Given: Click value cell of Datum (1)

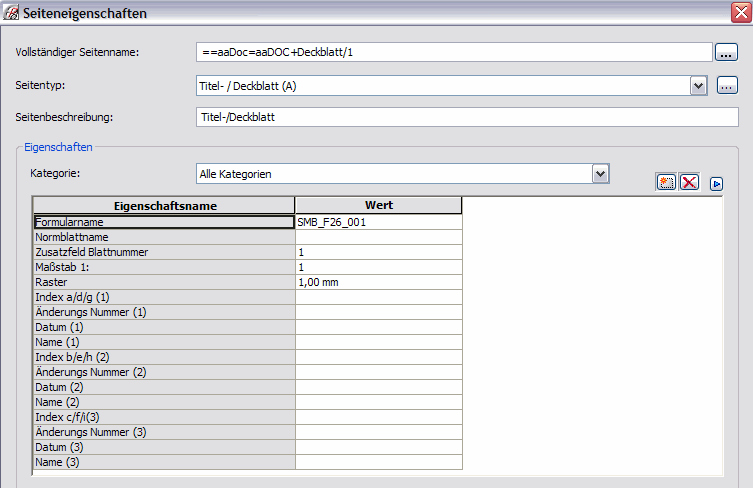Looking at the screenshot, I should [x=378, y=327].
